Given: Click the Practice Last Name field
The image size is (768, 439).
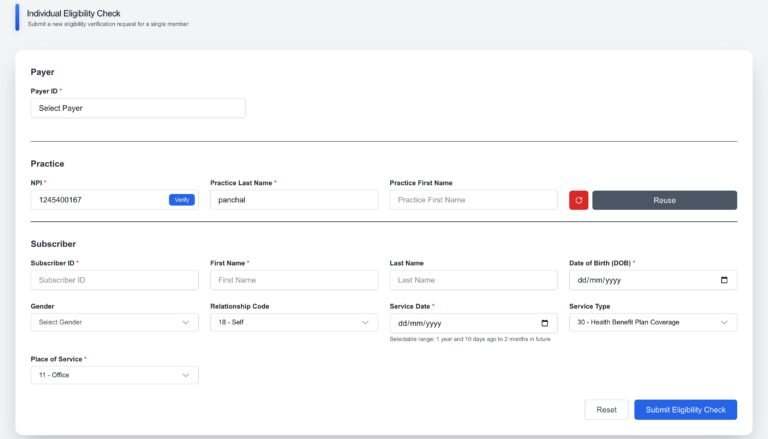Looking at the screenshot, I should pyautogui.click(x=294, y=200).
